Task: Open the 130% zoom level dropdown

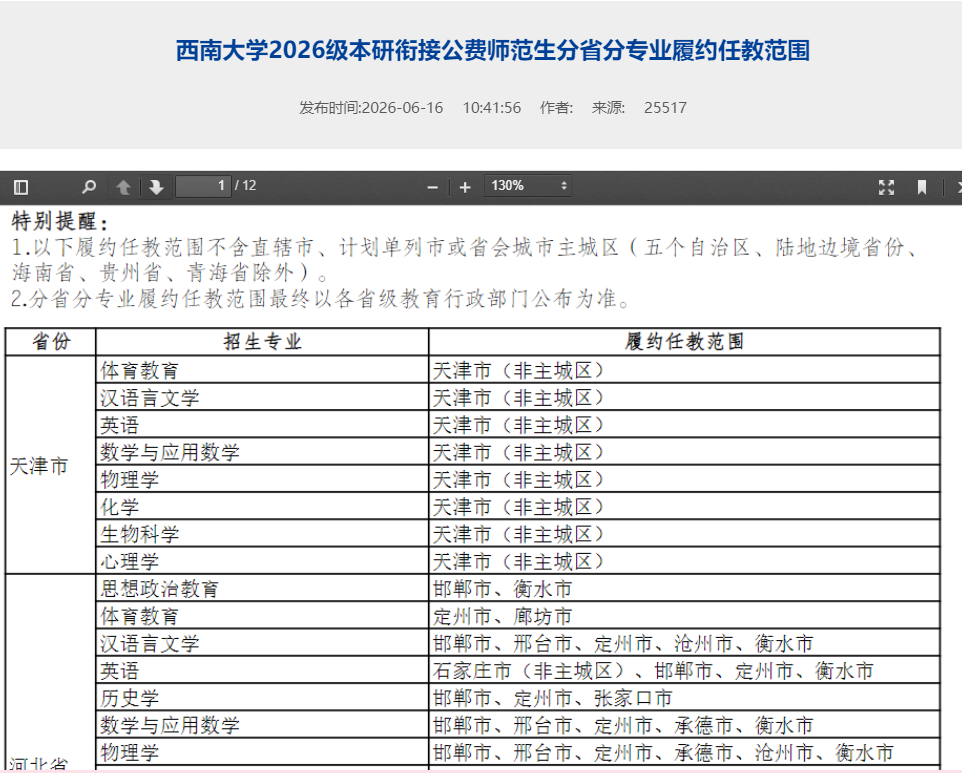Action: 529,186
